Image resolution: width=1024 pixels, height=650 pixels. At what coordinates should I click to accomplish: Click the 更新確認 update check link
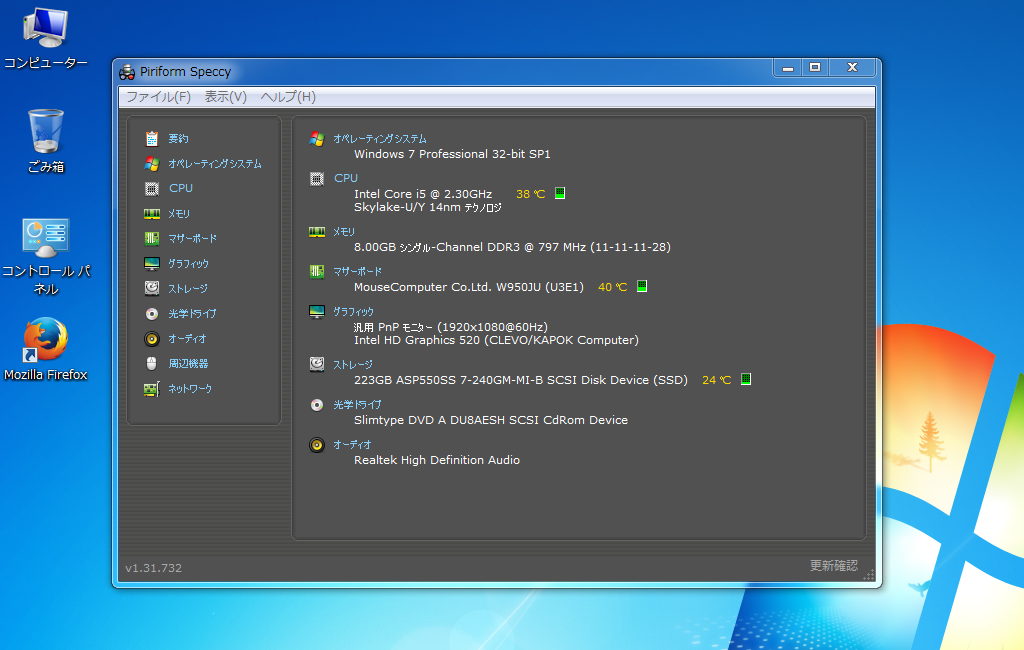pos(834,565)
